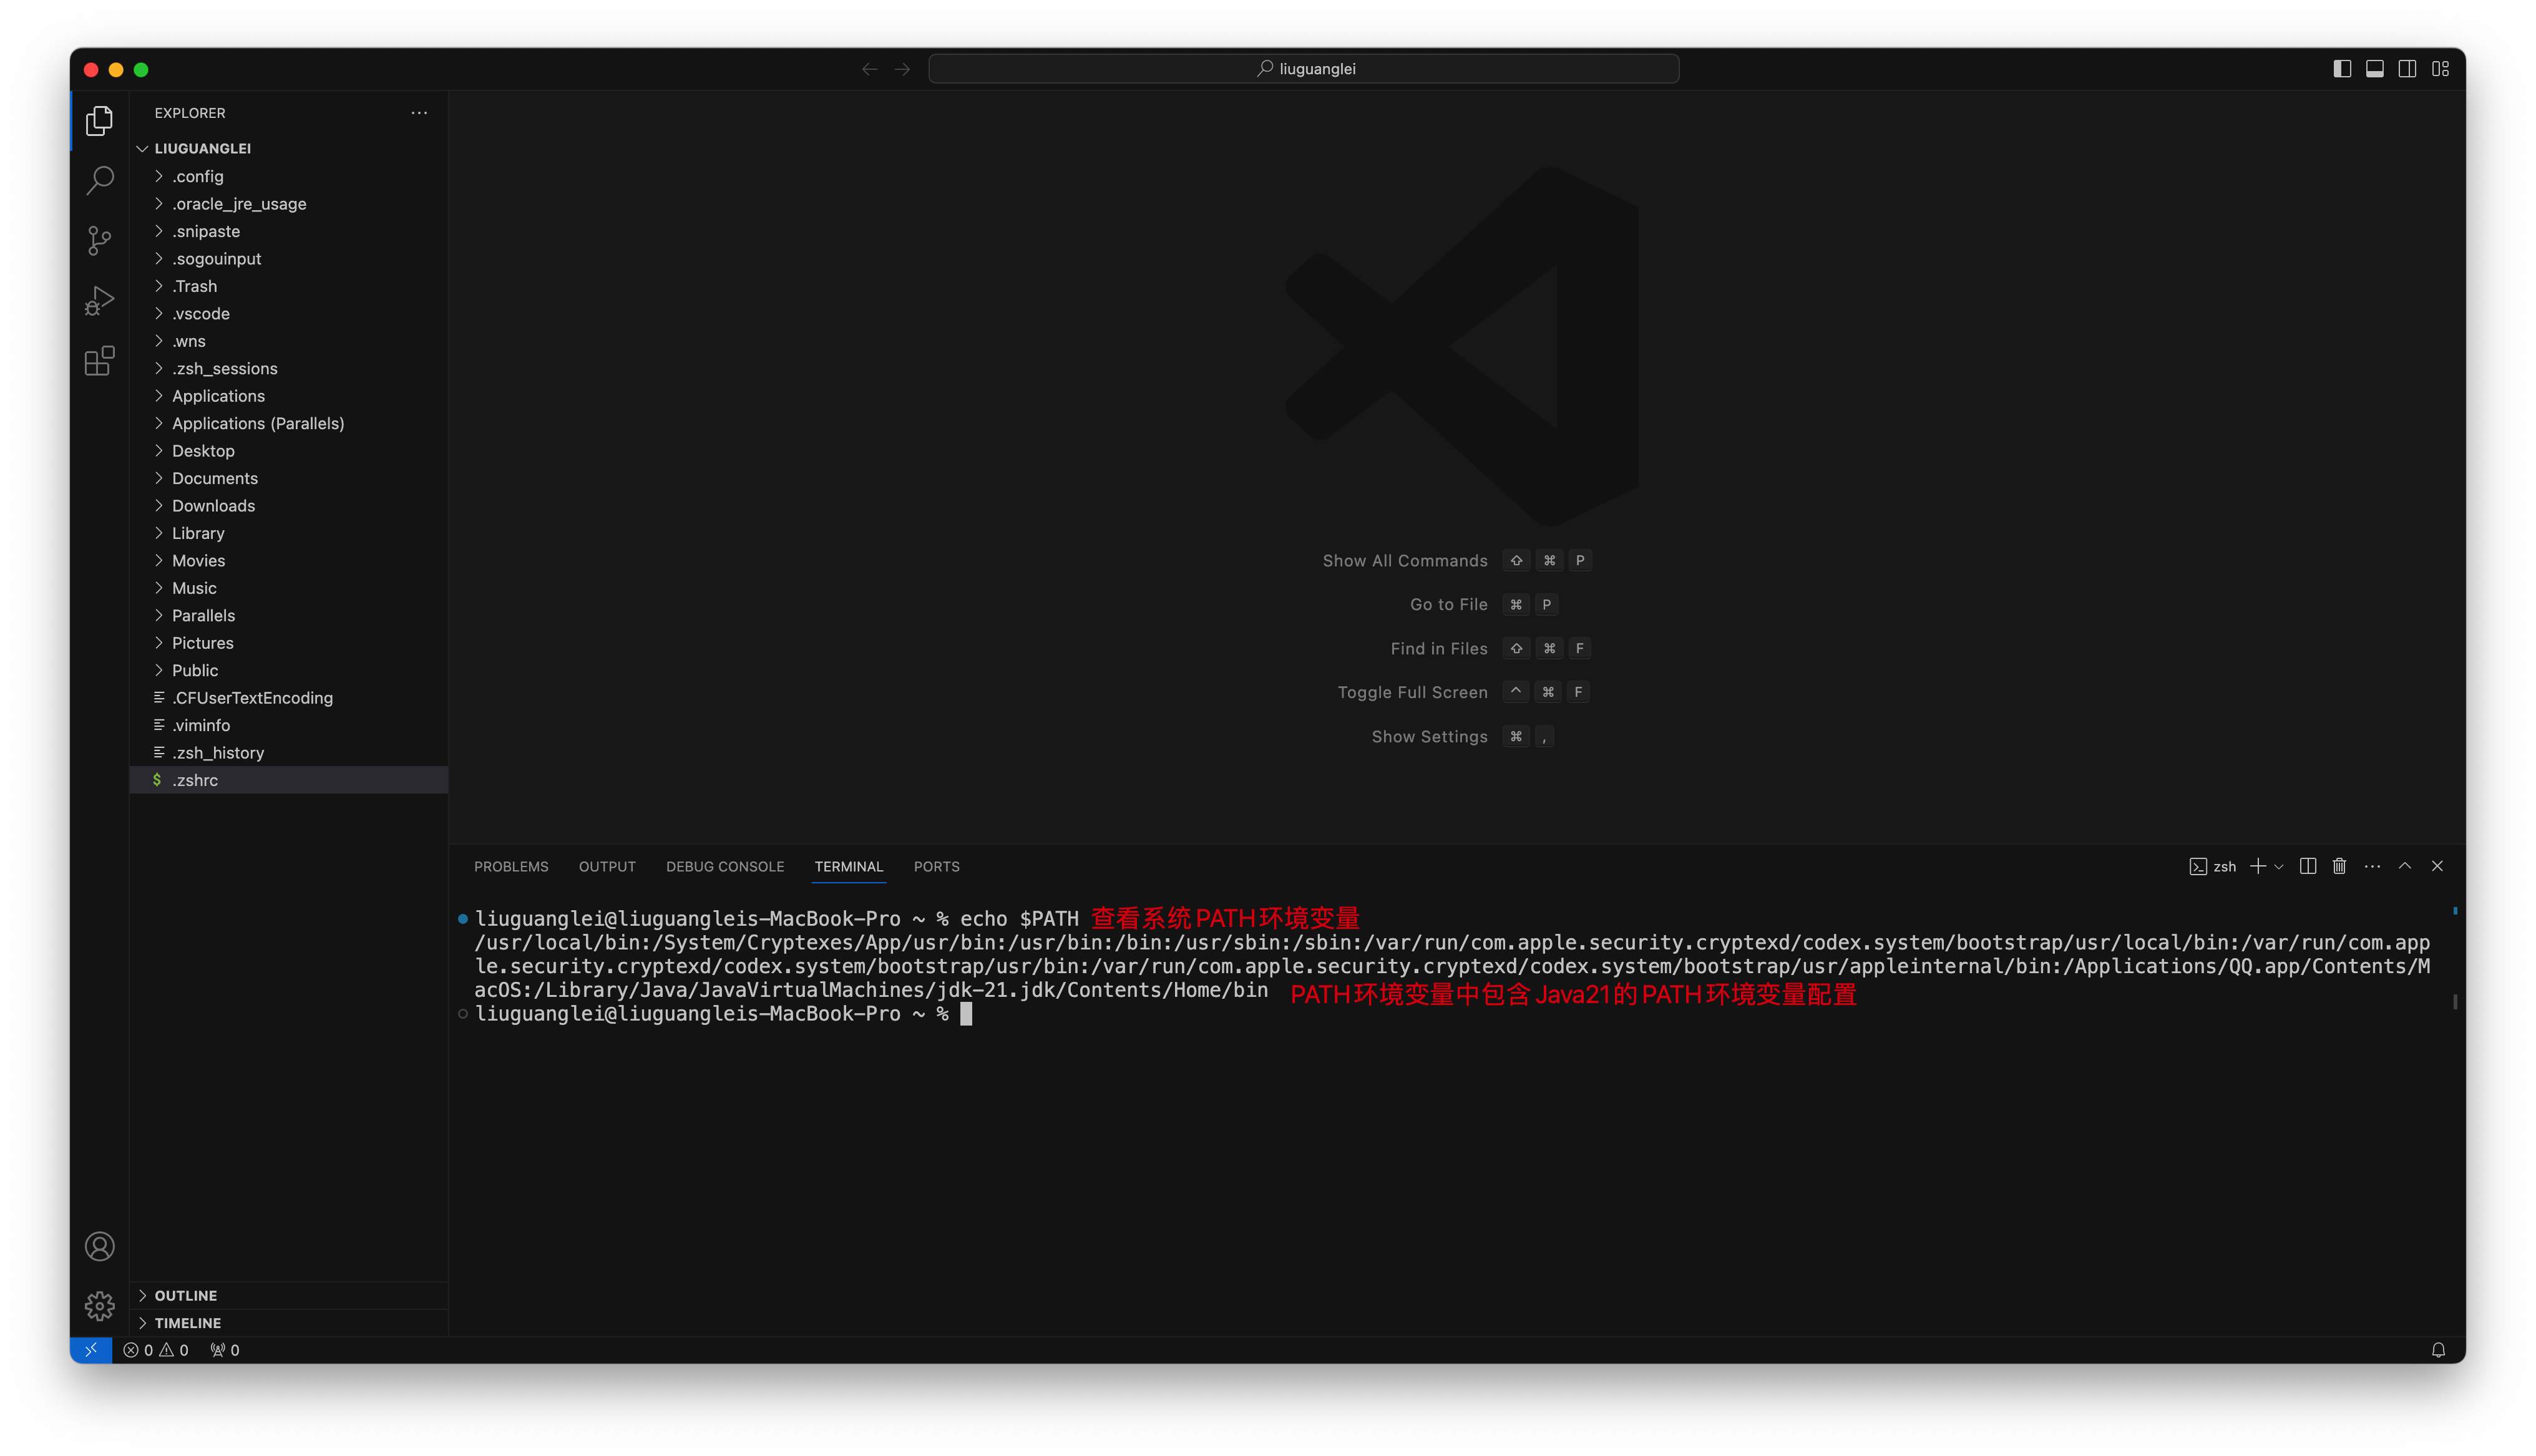Viewport: 2536px width, 1456px height.
Task: Click the remote window indicator in status bar
Action: [91, 1350]
